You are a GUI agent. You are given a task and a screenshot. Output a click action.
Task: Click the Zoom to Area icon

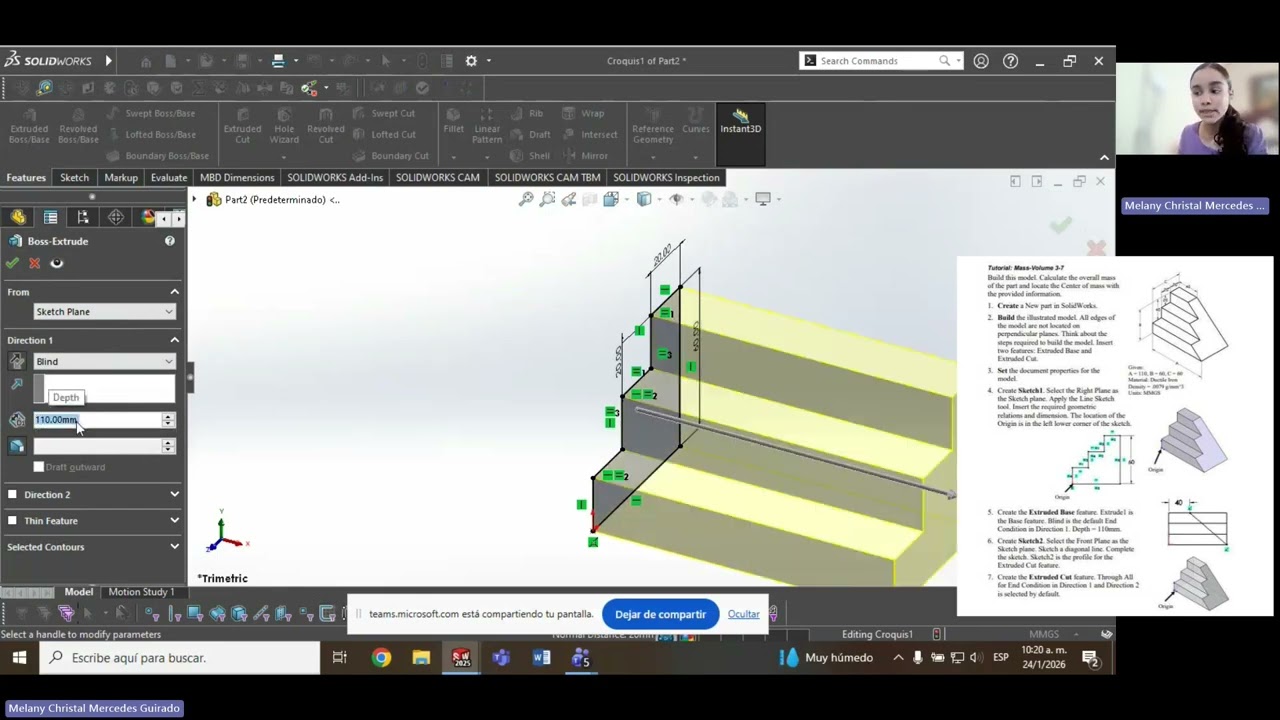click(x=547, y=199)
